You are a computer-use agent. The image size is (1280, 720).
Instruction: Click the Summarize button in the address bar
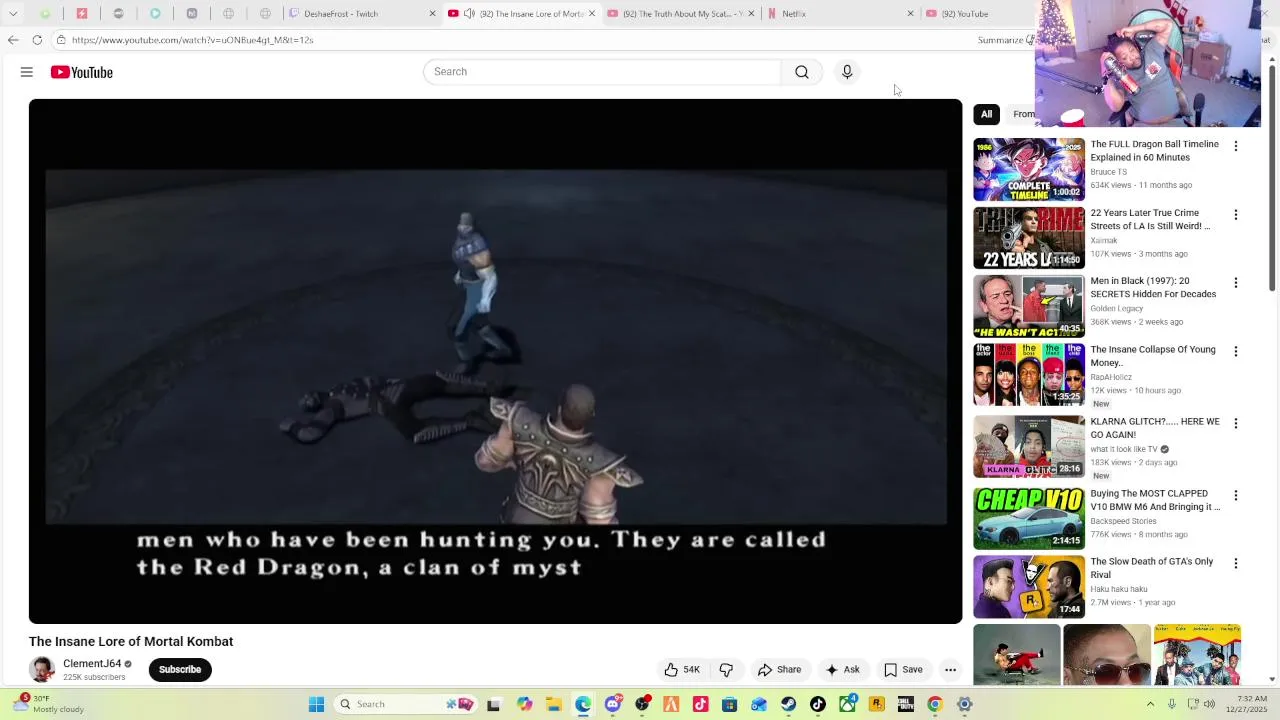(1005, 40)
